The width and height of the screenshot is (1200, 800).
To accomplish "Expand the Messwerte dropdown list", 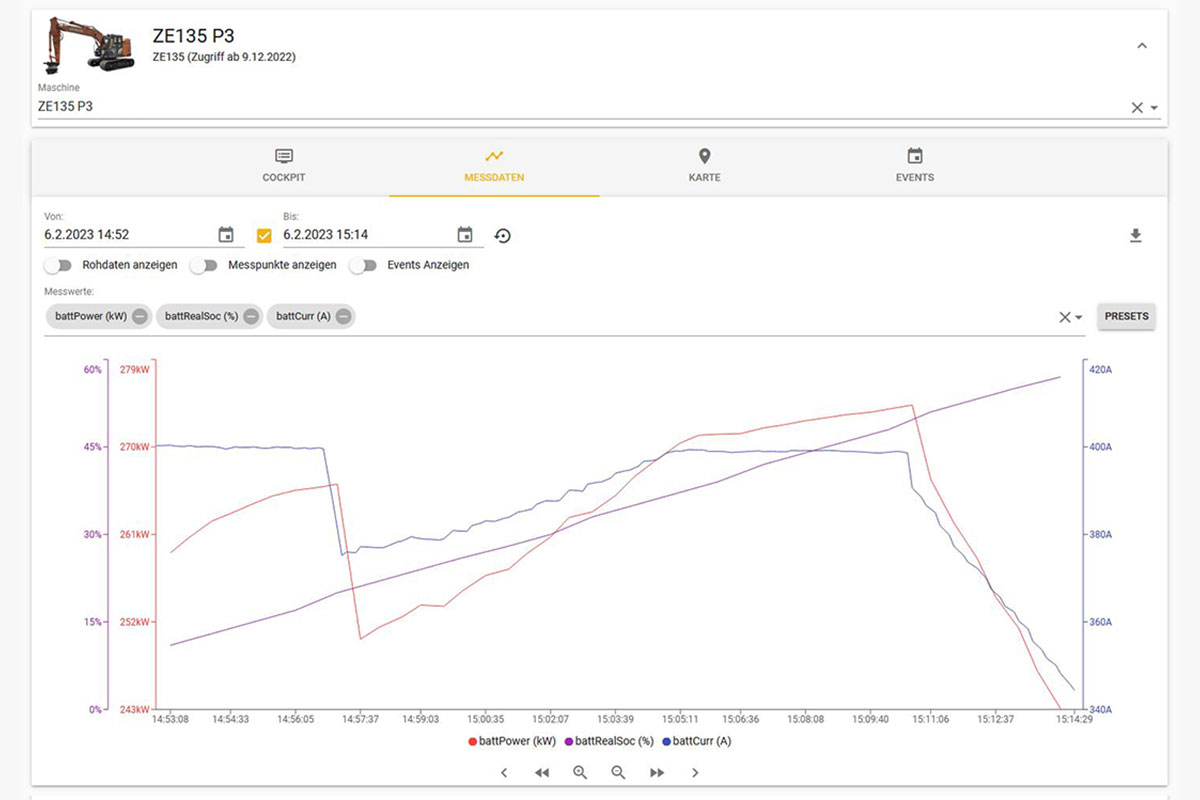I will click(1078, 318).
